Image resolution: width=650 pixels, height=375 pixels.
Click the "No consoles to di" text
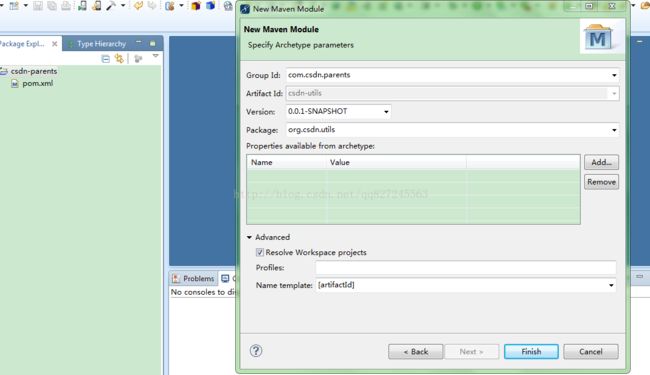pyautogui.click(x=203, y=292)
